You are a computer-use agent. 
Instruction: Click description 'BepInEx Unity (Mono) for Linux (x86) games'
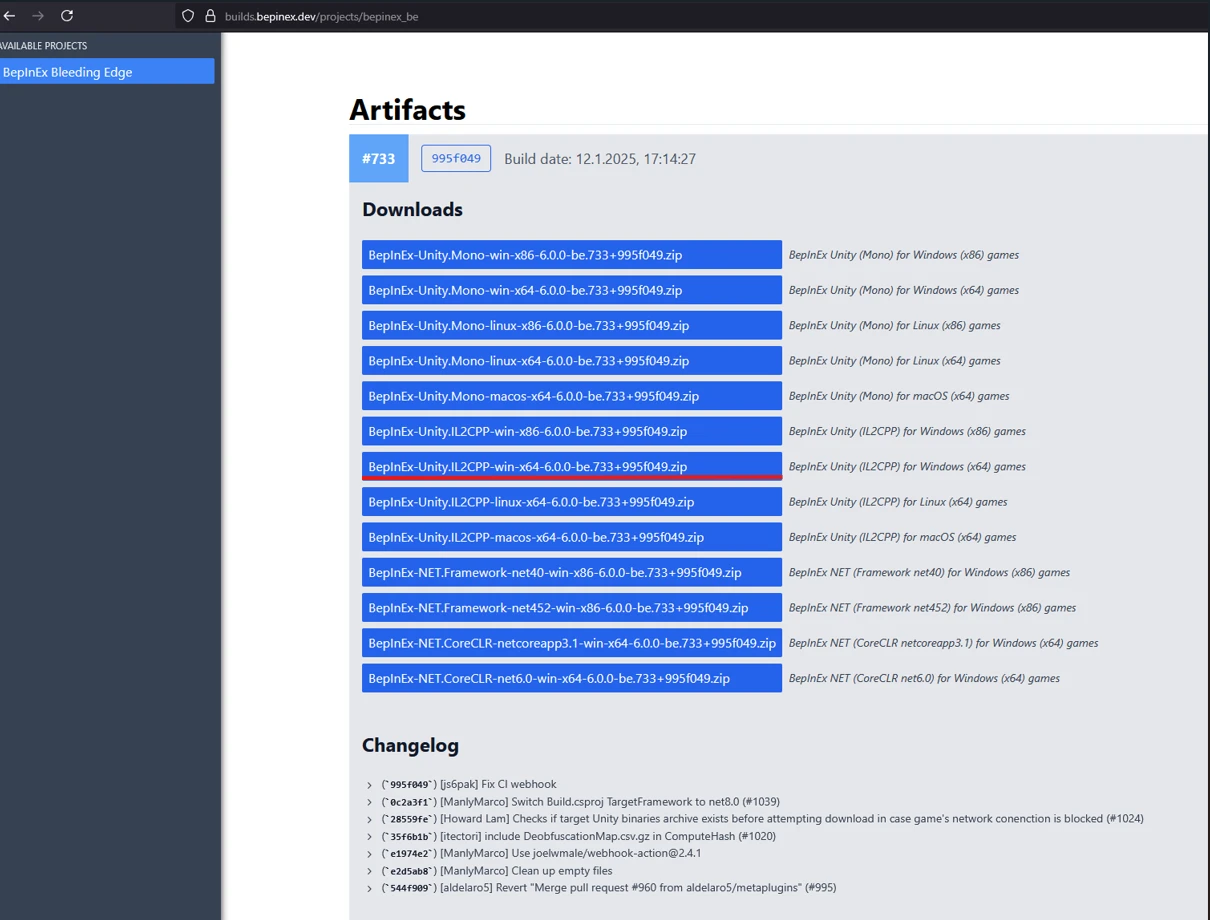click(x=895, y=325)
